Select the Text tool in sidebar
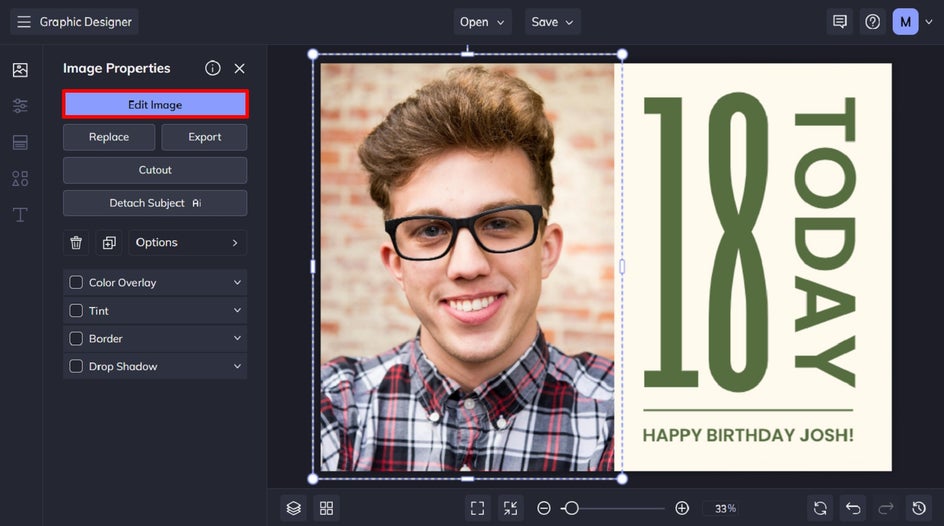944x526 pixels. (20, 215)
